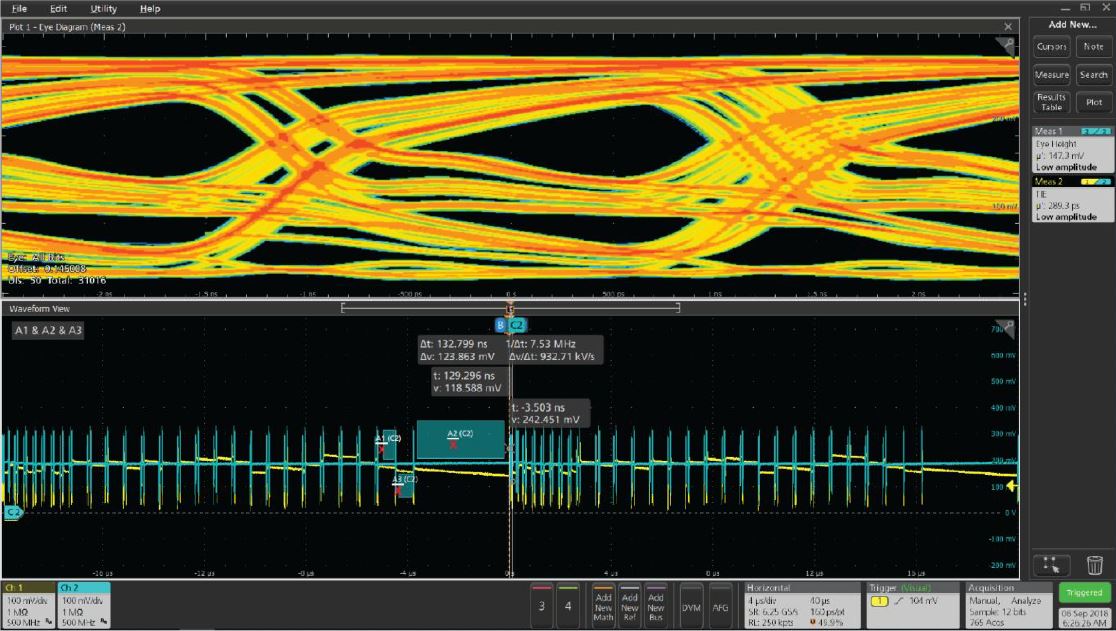Screen dimensions: 1116x631
Task: Toggle Channel 2 badge
Action: pyautogui.click(x=83, y=605)
